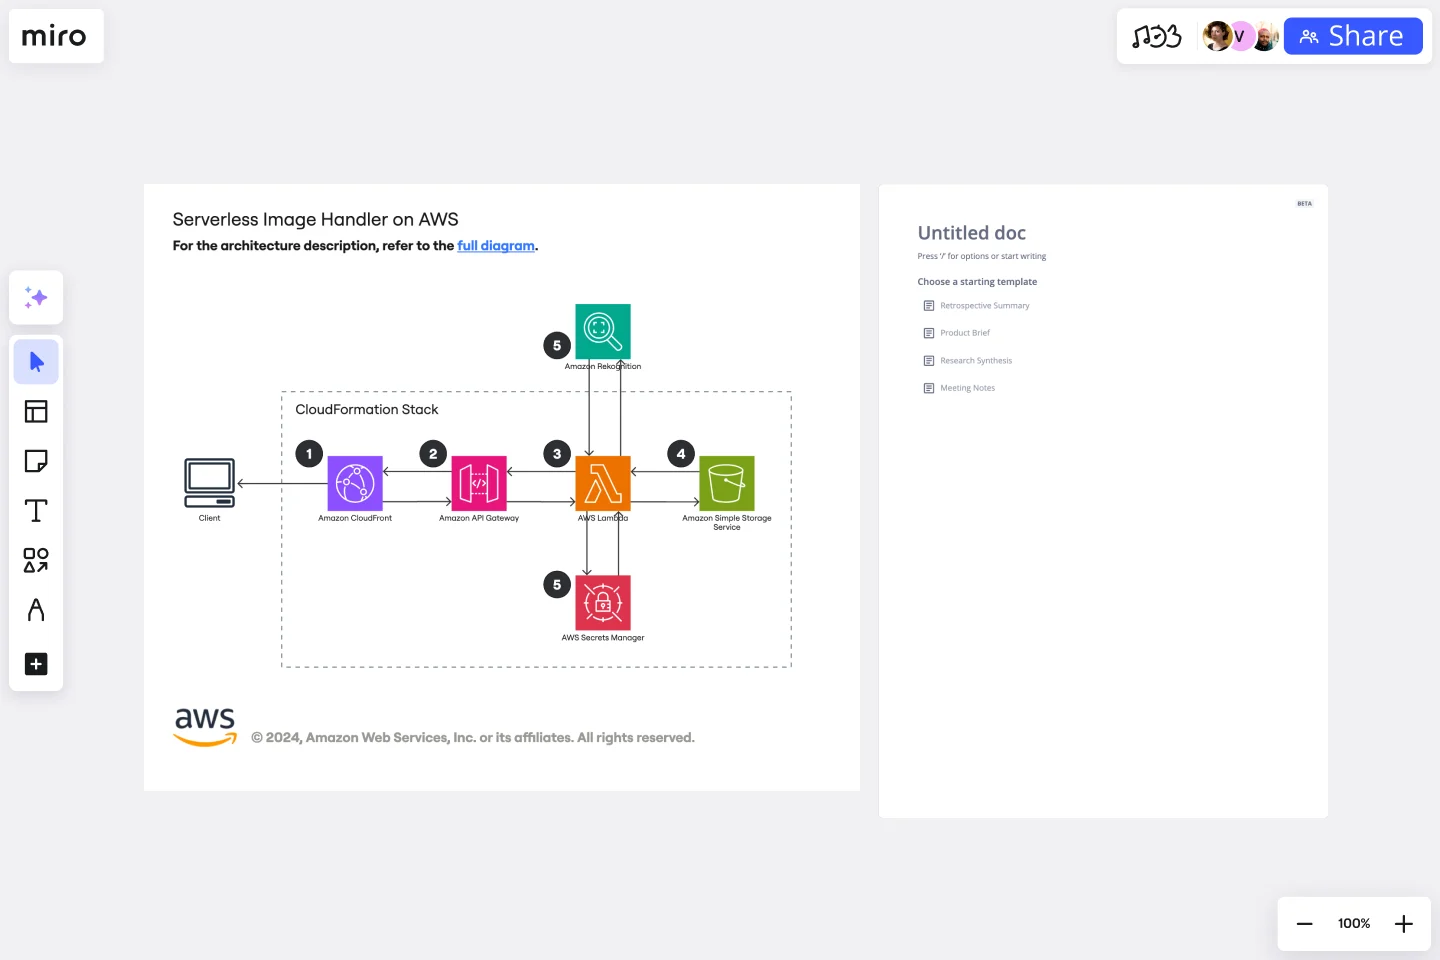Image resolution: width=1440 pixels, height=960 pixels.
Task: Open more tools plus button
Action: click(36, 664)
